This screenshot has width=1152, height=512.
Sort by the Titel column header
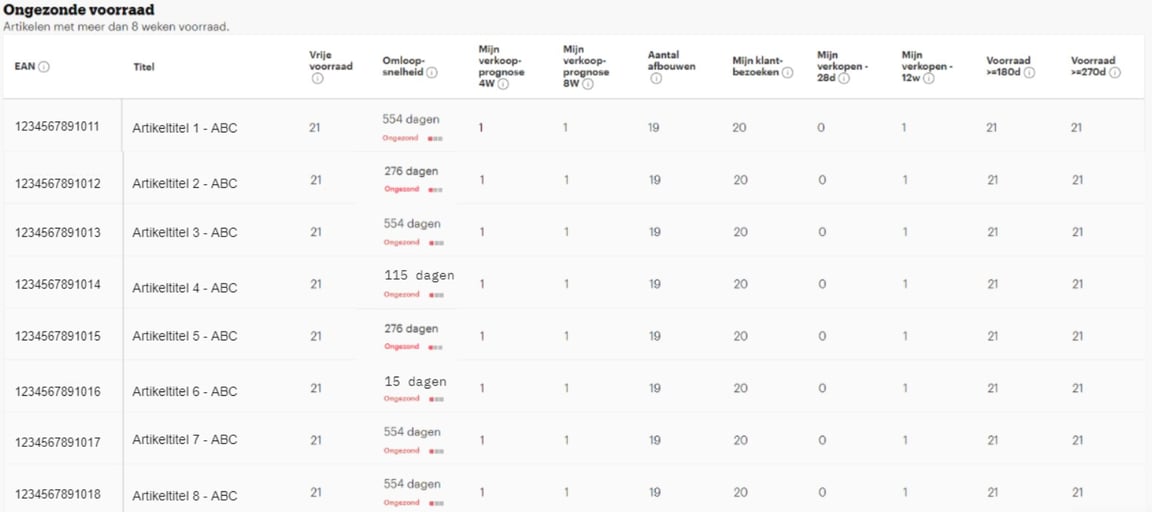pos(144,67)
